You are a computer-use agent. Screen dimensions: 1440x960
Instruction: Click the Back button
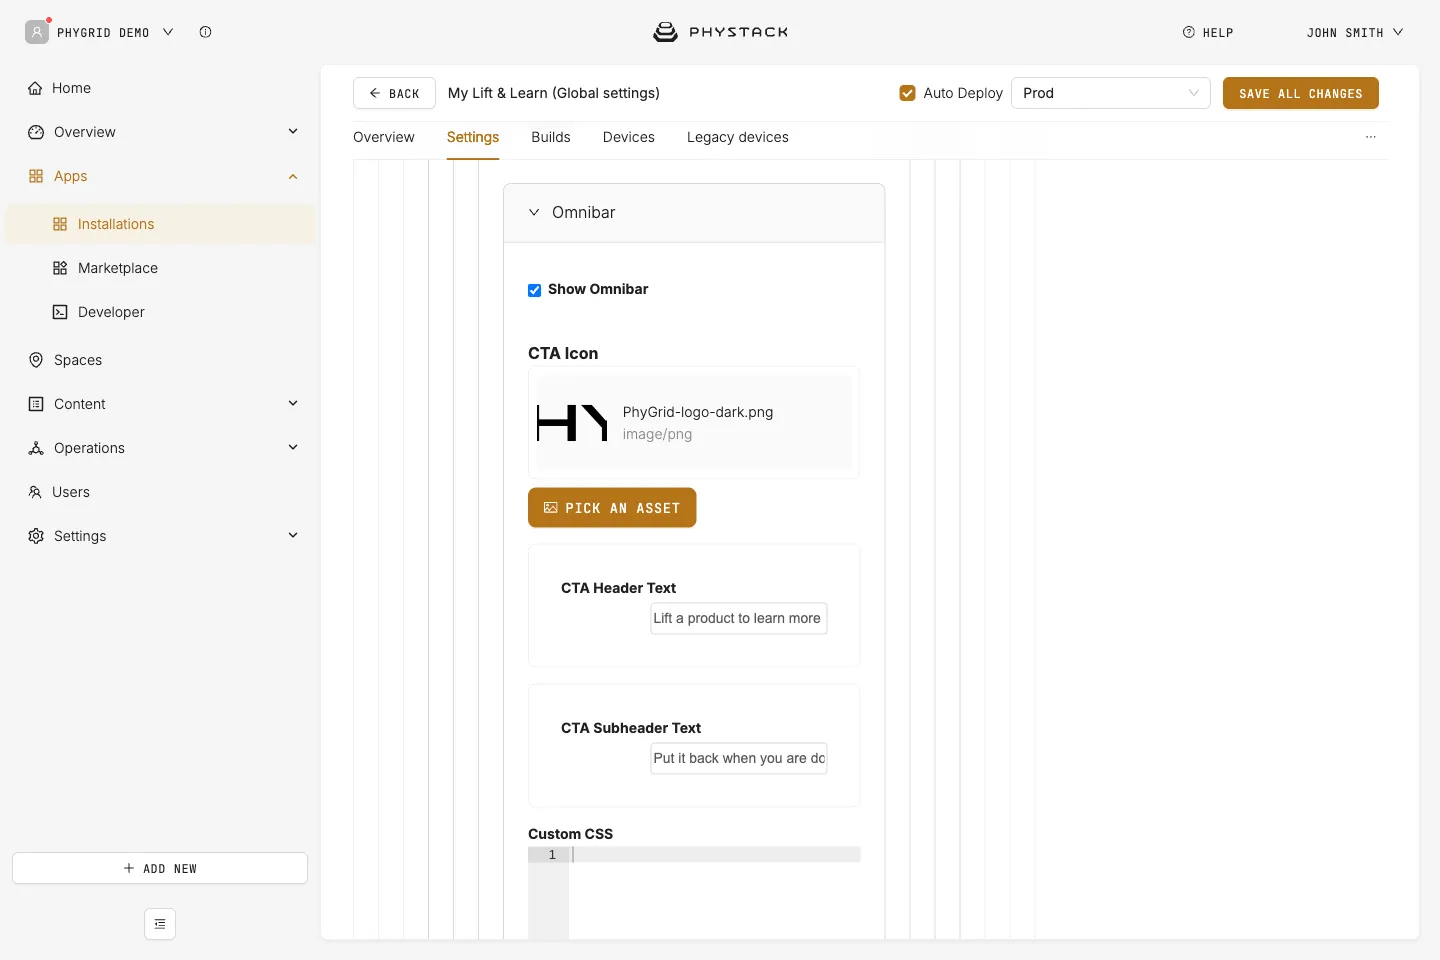point(394,93)
